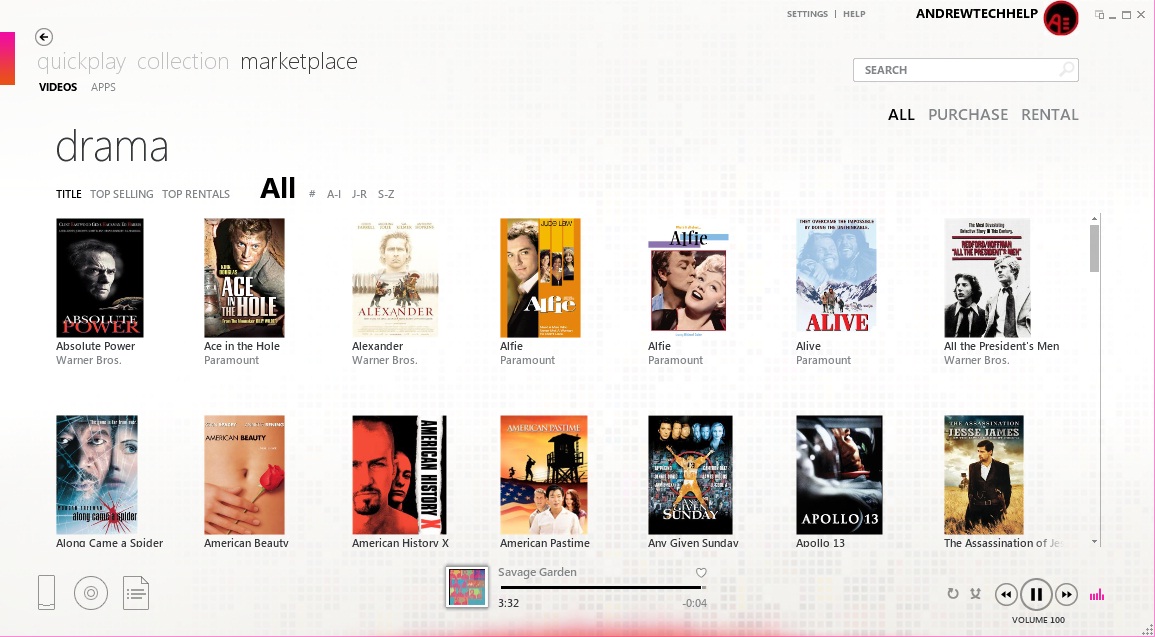1155x637 pixels.
Task: Toggle shuffle playback
Action: tap(975, 594)
